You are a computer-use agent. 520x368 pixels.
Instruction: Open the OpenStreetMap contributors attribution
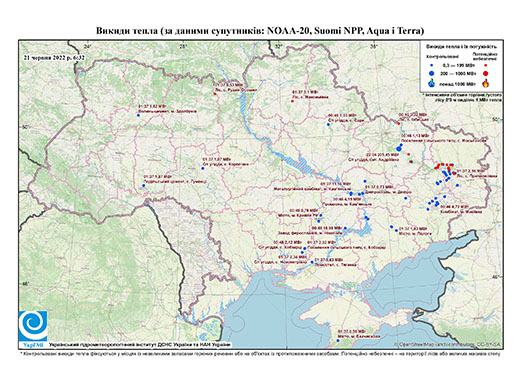(448, 344)
